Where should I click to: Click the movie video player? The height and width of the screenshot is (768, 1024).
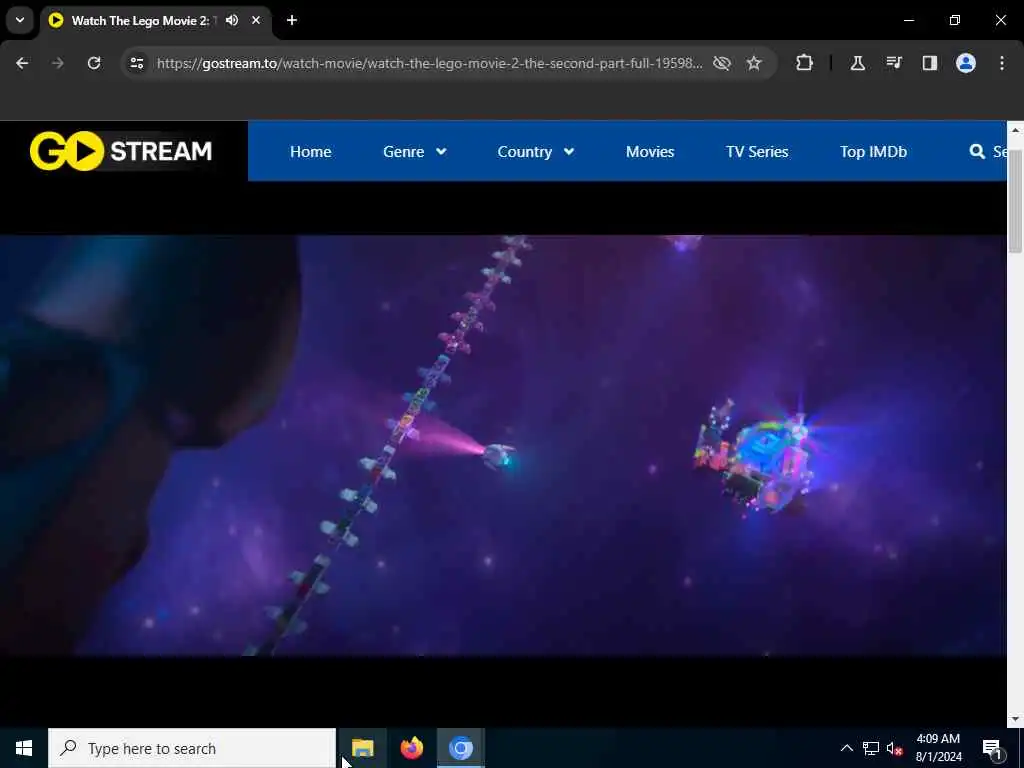pos(503,445)
